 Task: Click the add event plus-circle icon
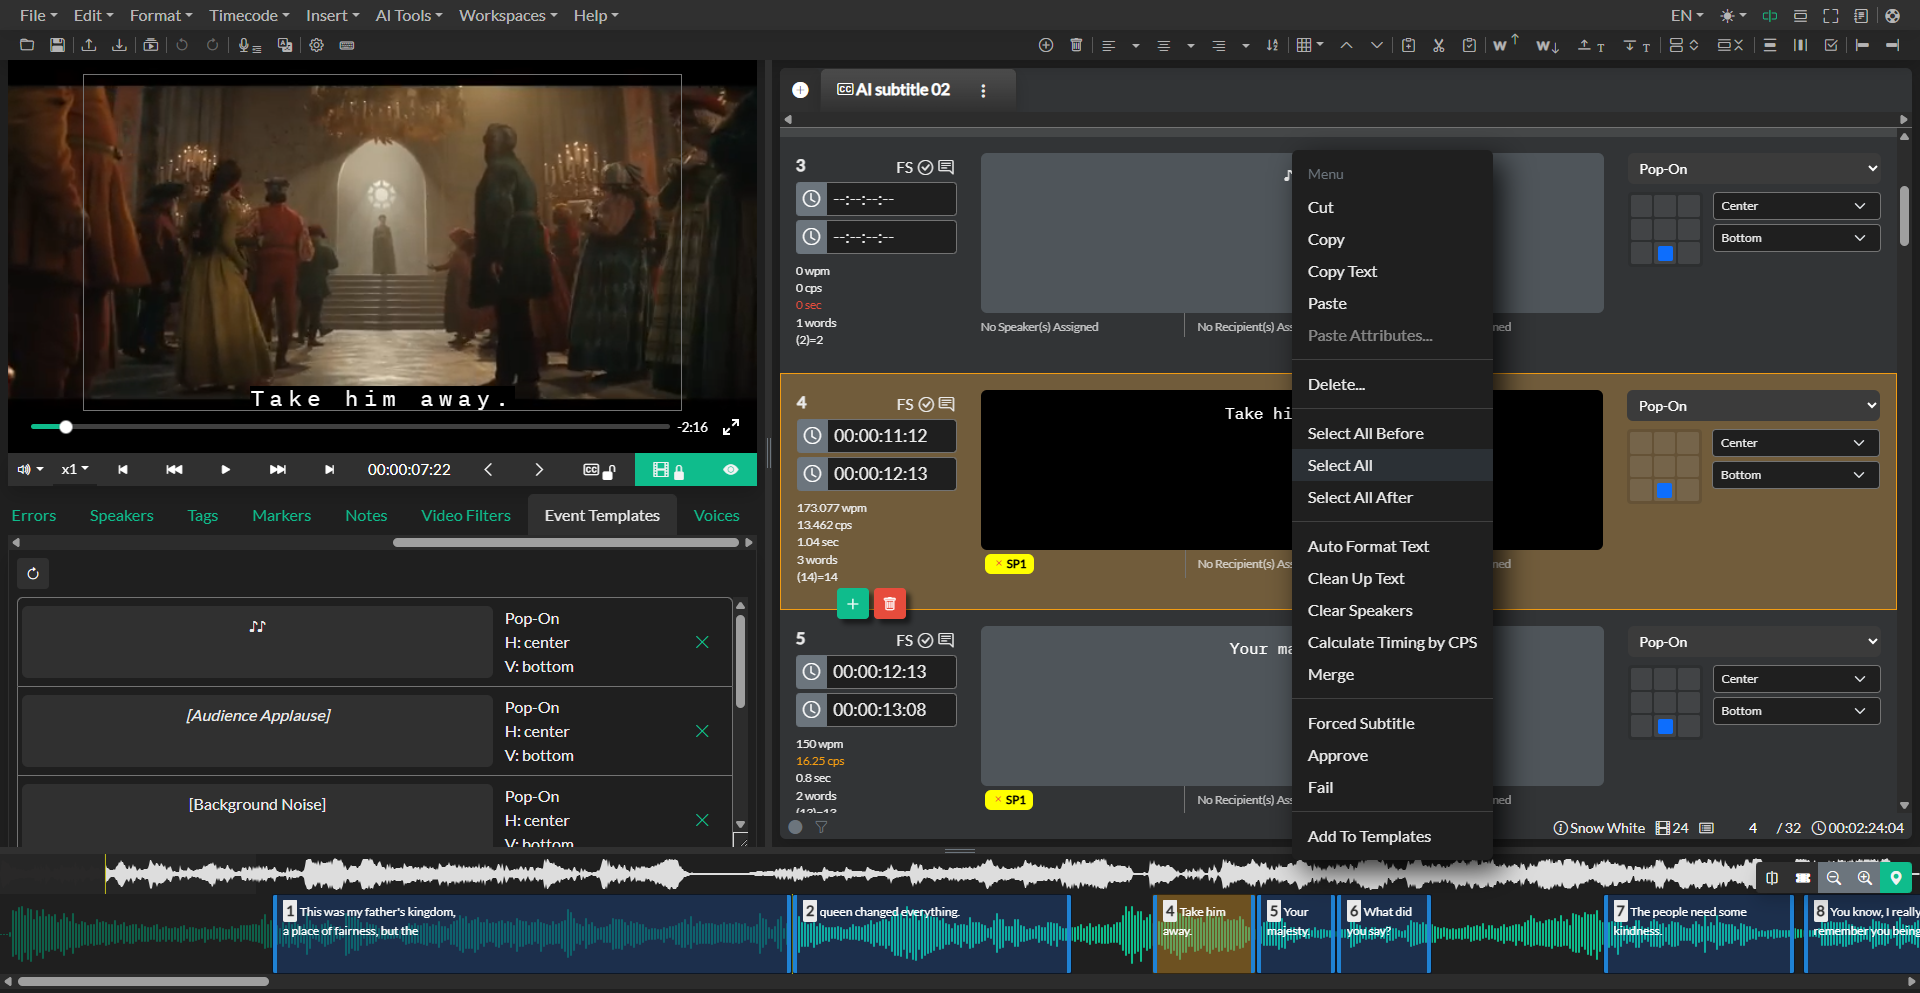coord(1045,45)
